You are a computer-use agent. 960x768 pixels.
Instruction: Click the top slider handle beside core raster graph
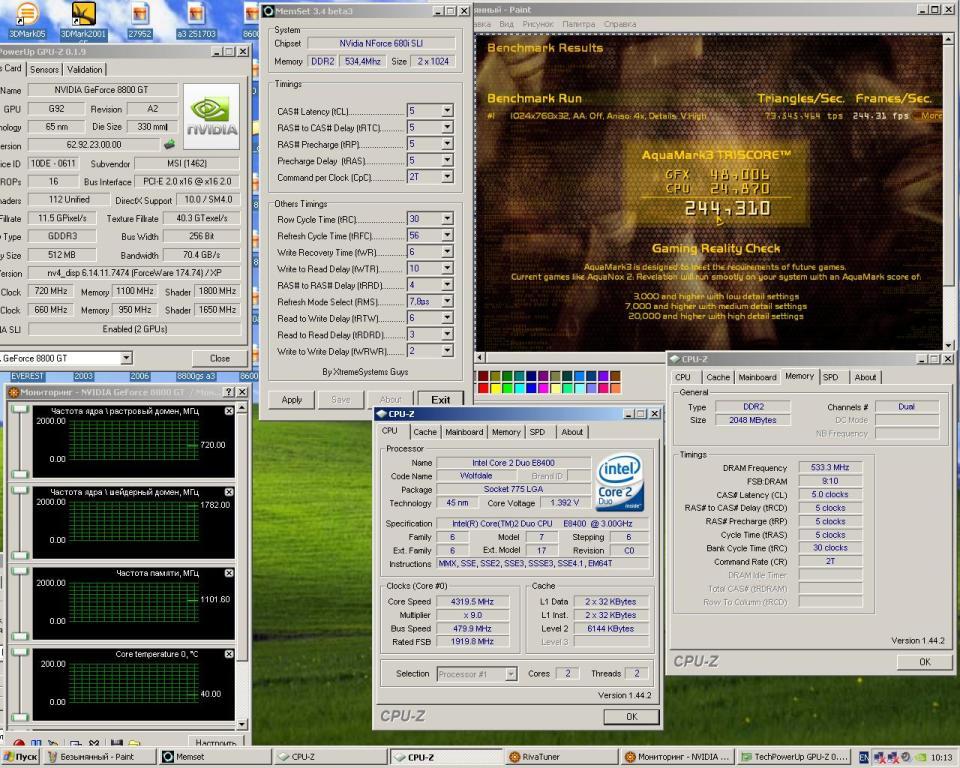coord(19,409)
